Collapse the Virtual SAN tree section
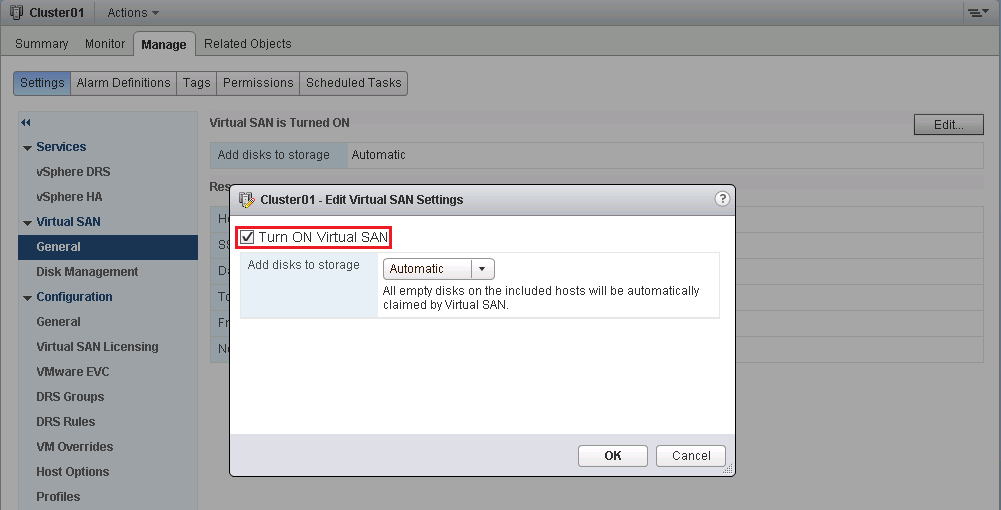The image size is (1001, 510). click(27, 223)
